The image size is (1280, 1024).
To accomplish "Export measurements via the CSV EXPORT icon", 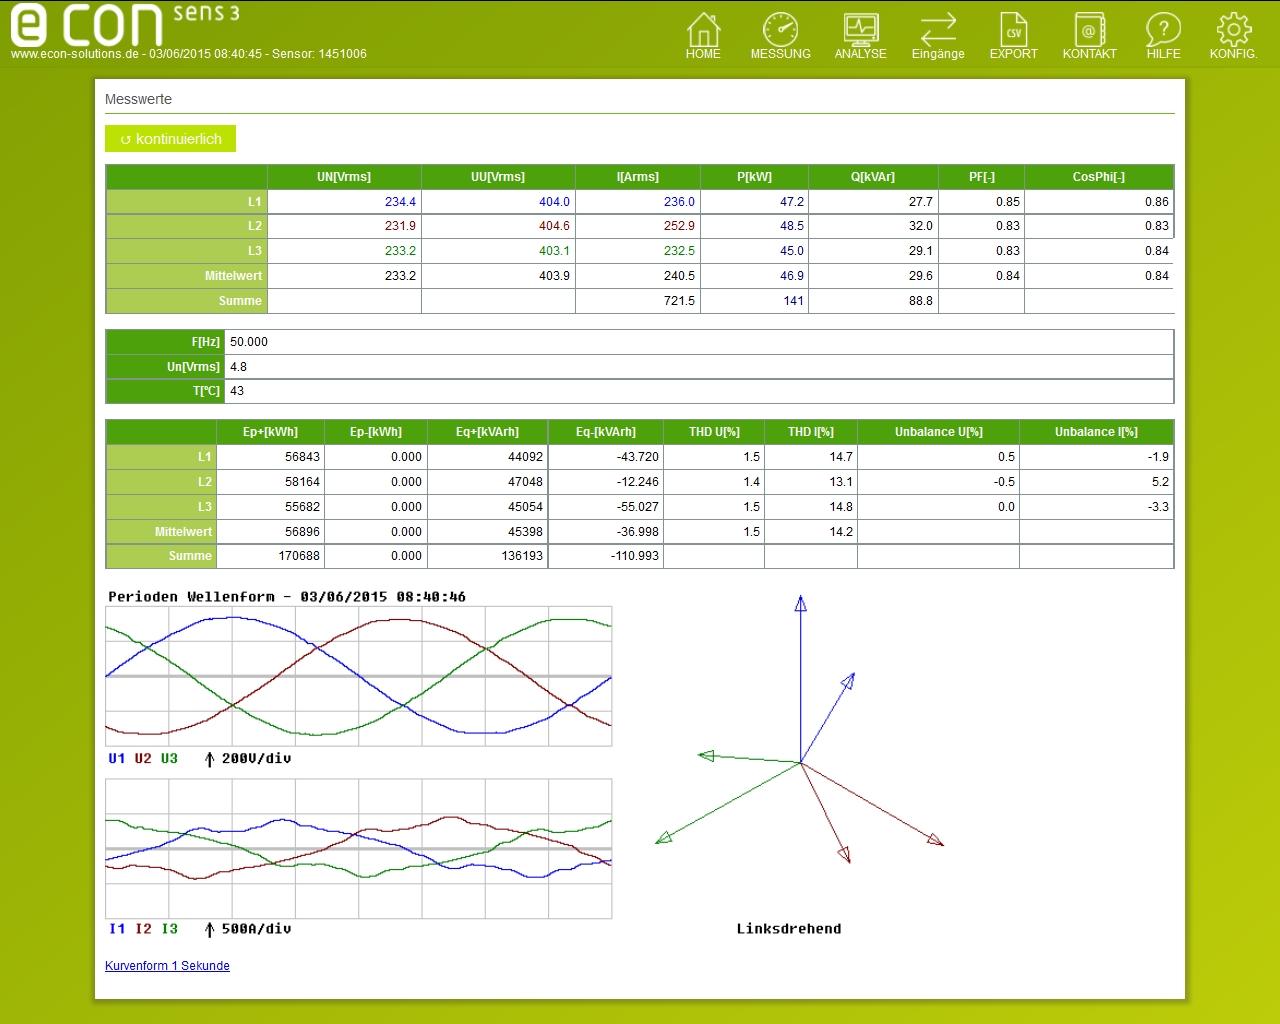I will tap(1013, 35).
